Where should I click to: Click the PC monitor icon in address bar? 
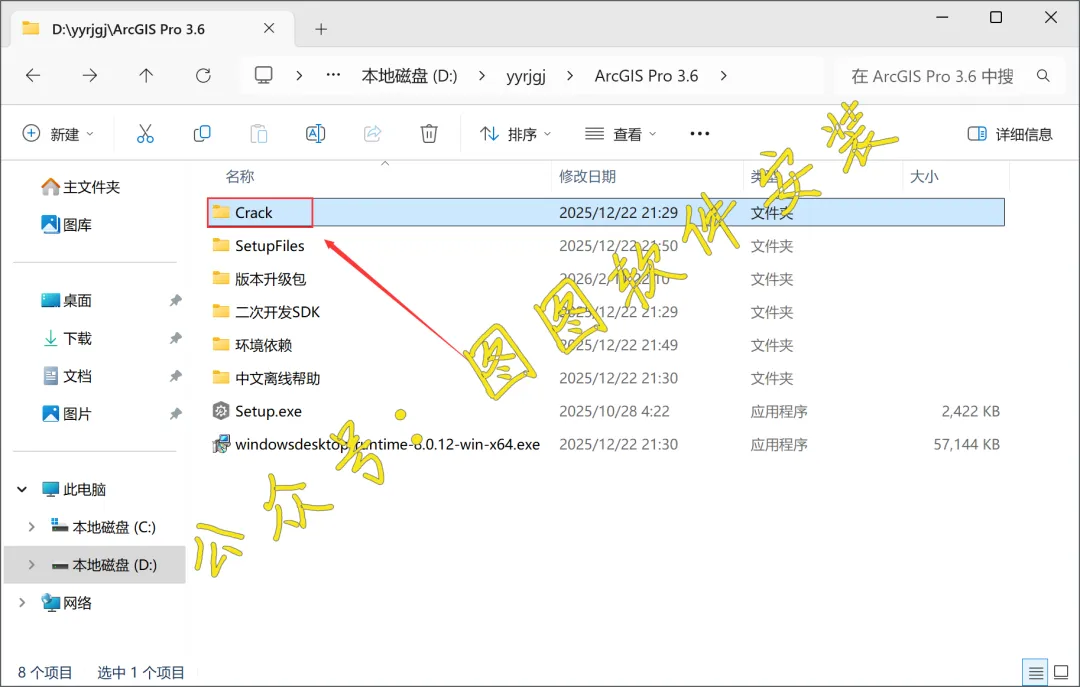click(x=264, y=76)
